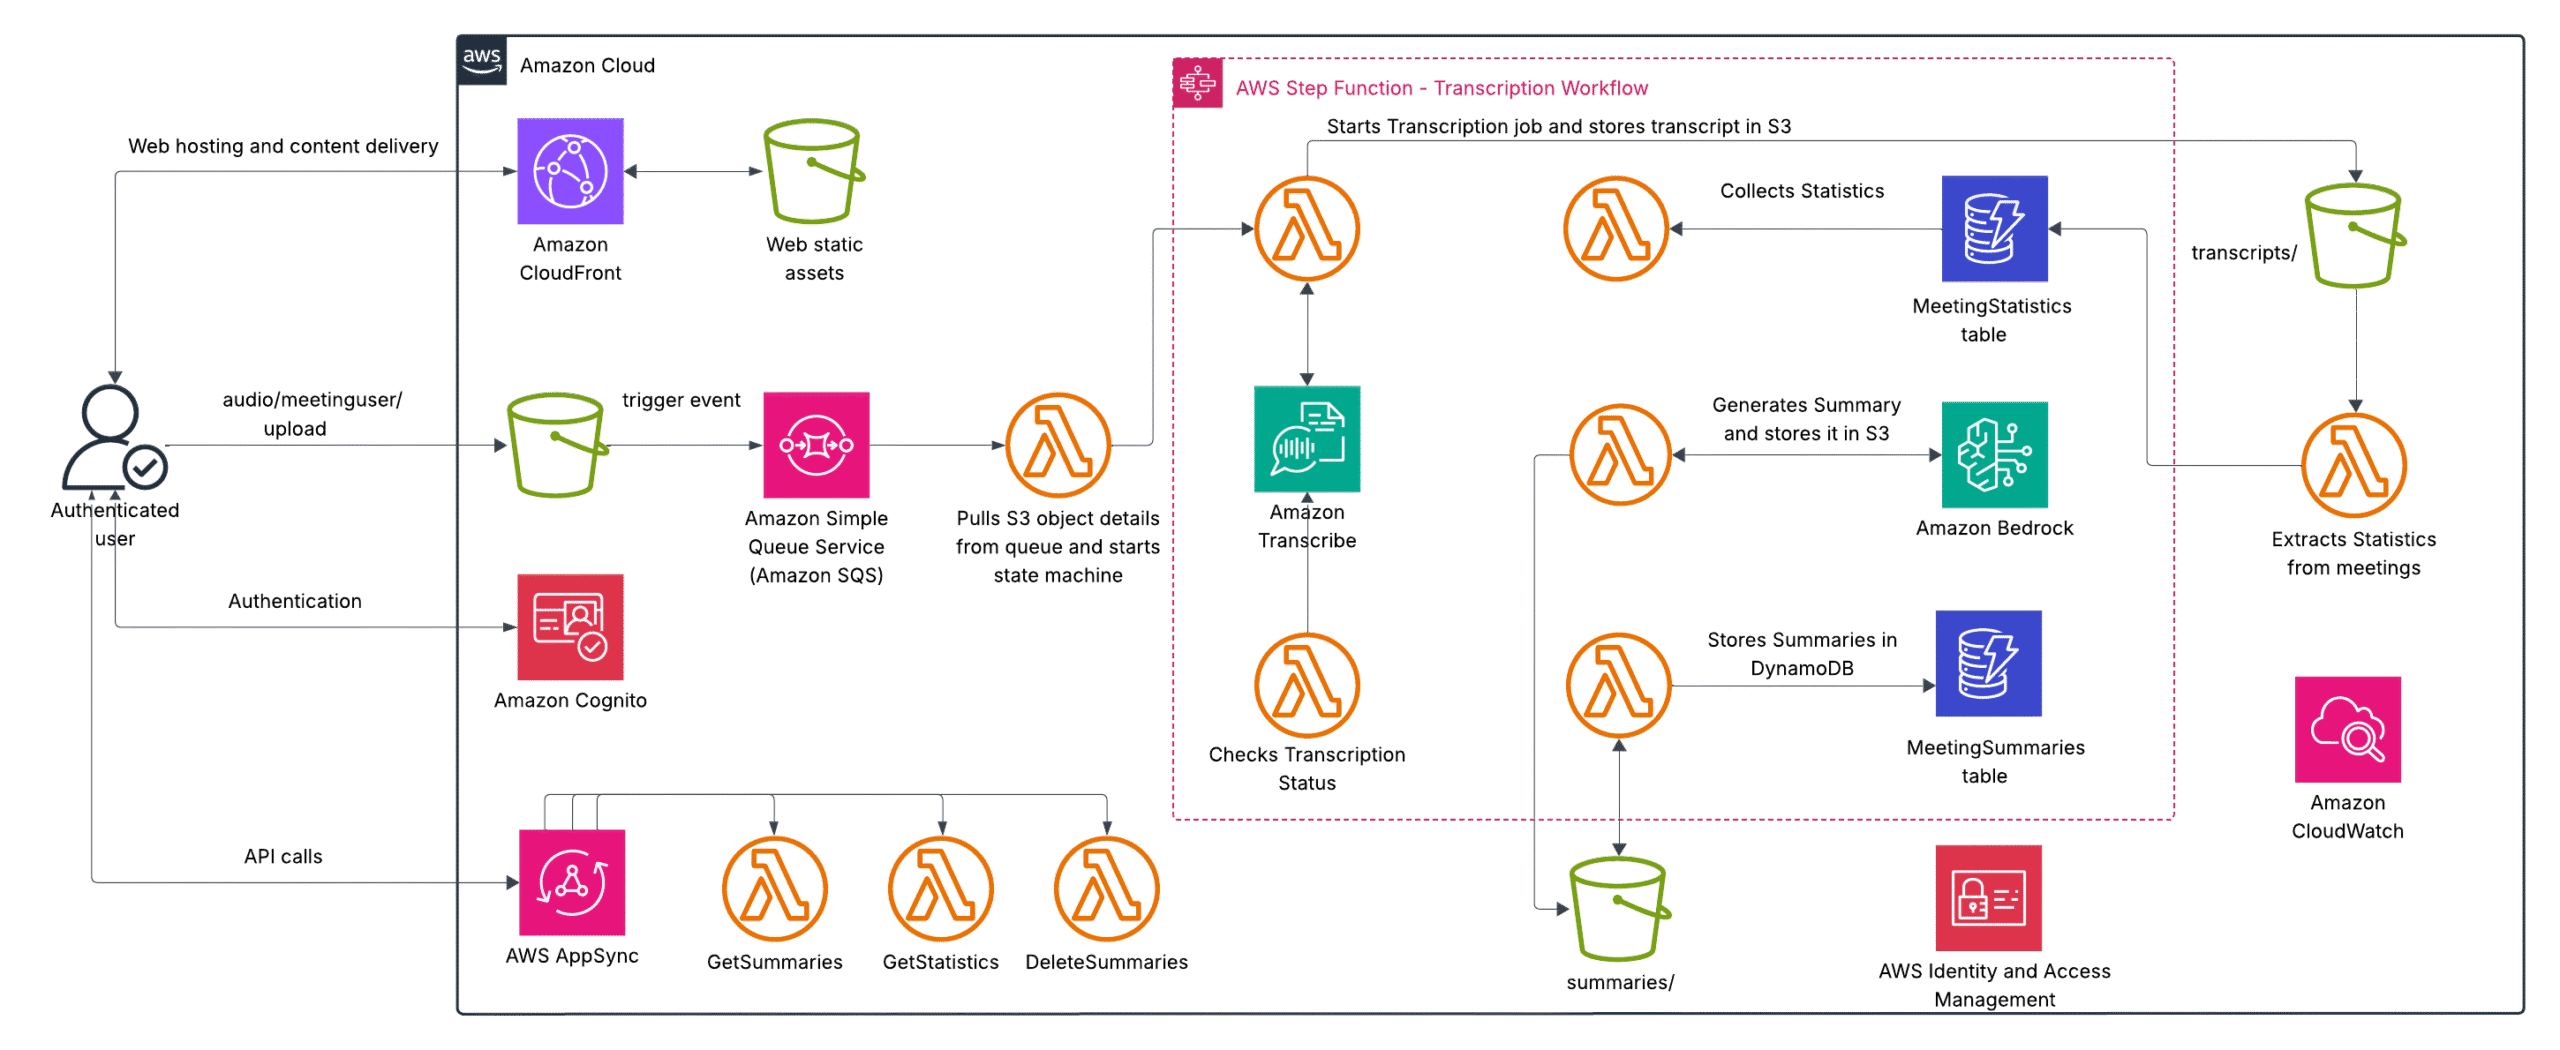Select the Extracts Statistics Lambda icon
The height and width of the screenshot is (1050, 2560).
[2354, 466]
